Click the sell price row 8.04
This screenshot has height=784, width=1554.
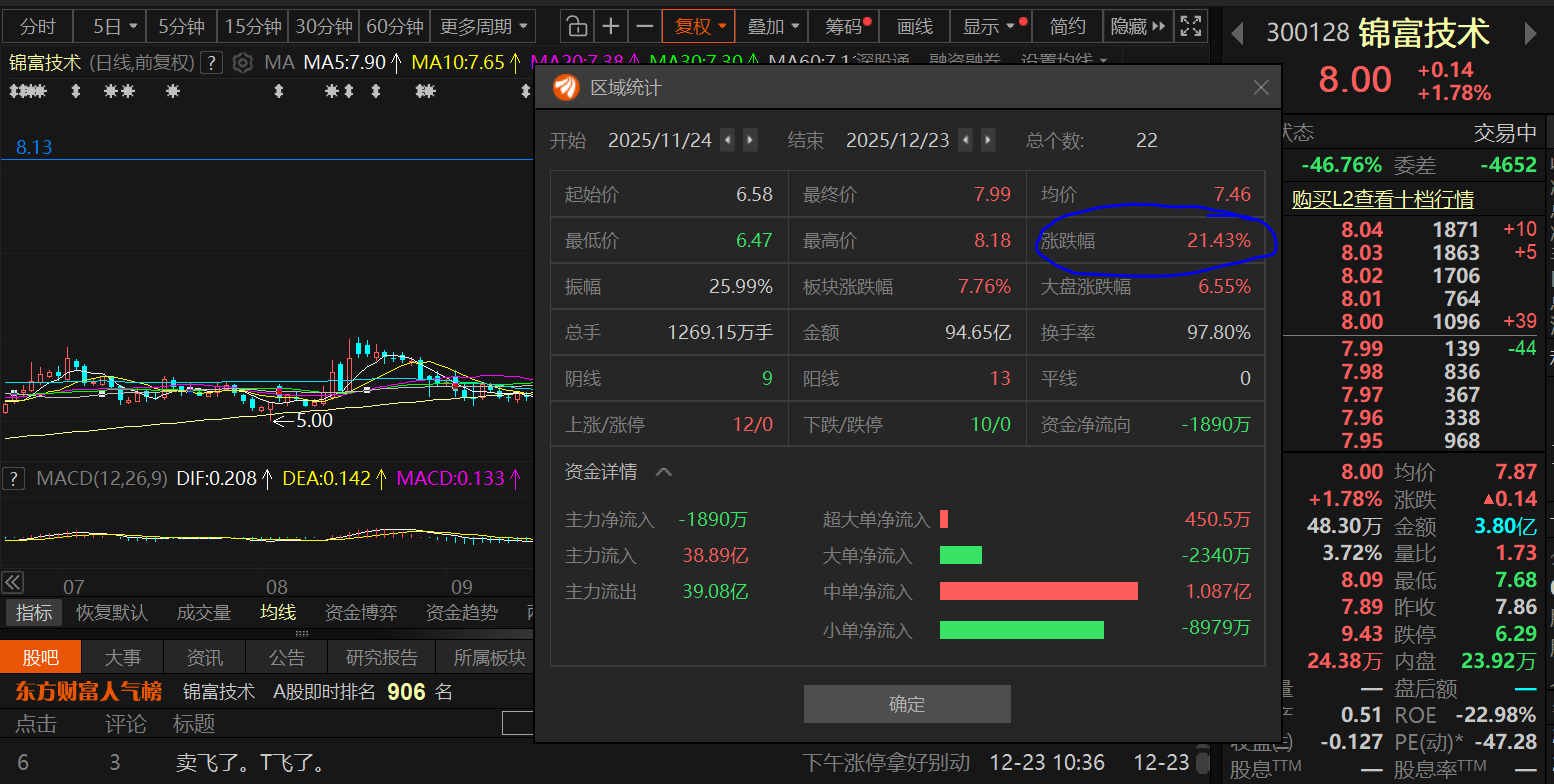tap(1412, 230)
